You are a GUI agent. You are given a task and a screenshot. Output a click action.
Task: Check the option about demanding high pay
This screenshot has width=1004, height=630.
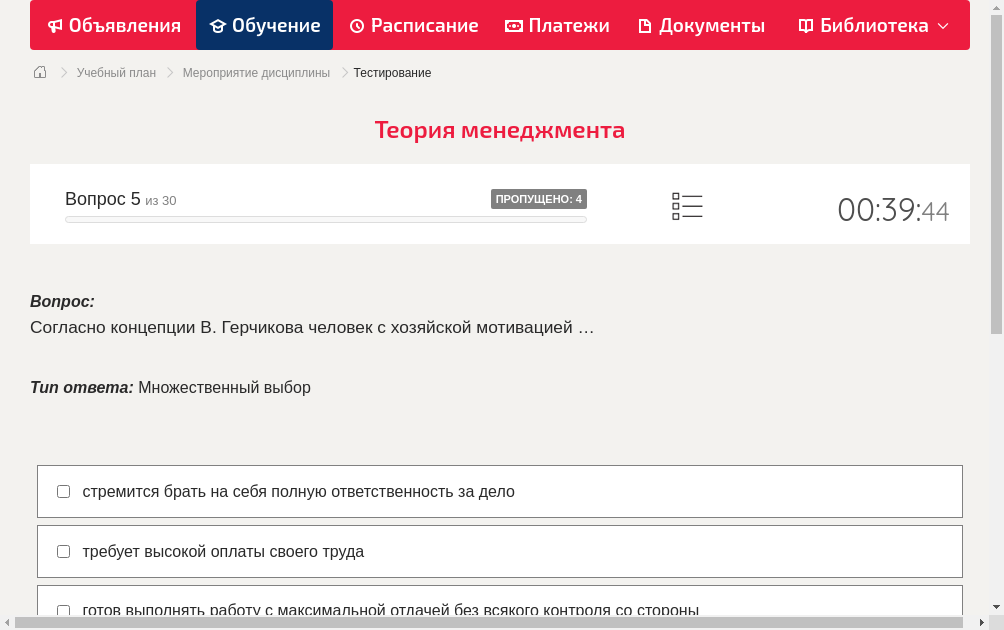(63, 551)
